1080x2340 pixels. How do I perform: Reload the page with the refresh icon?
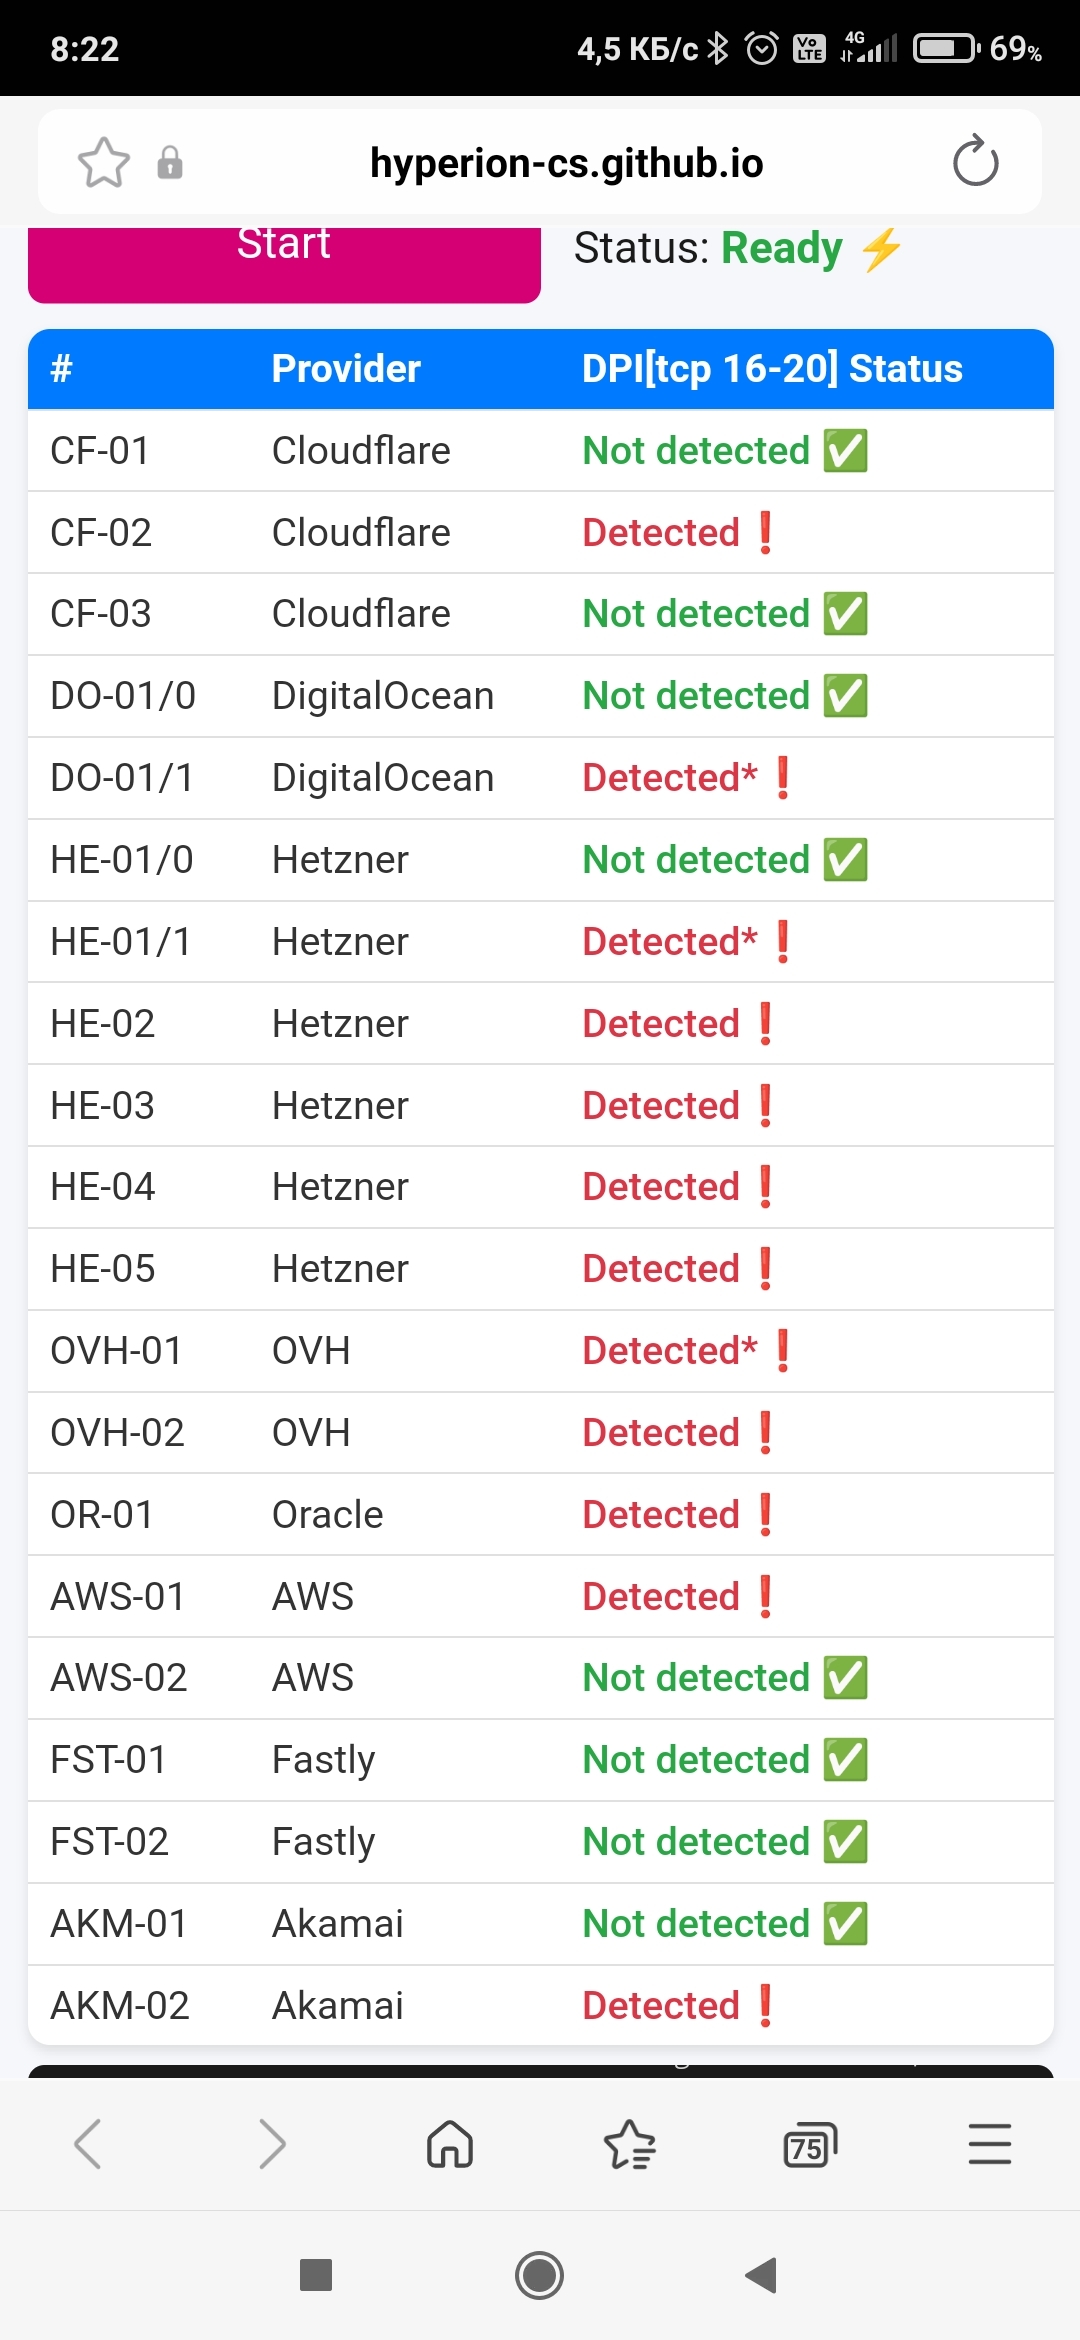click(x=975, y=162)
